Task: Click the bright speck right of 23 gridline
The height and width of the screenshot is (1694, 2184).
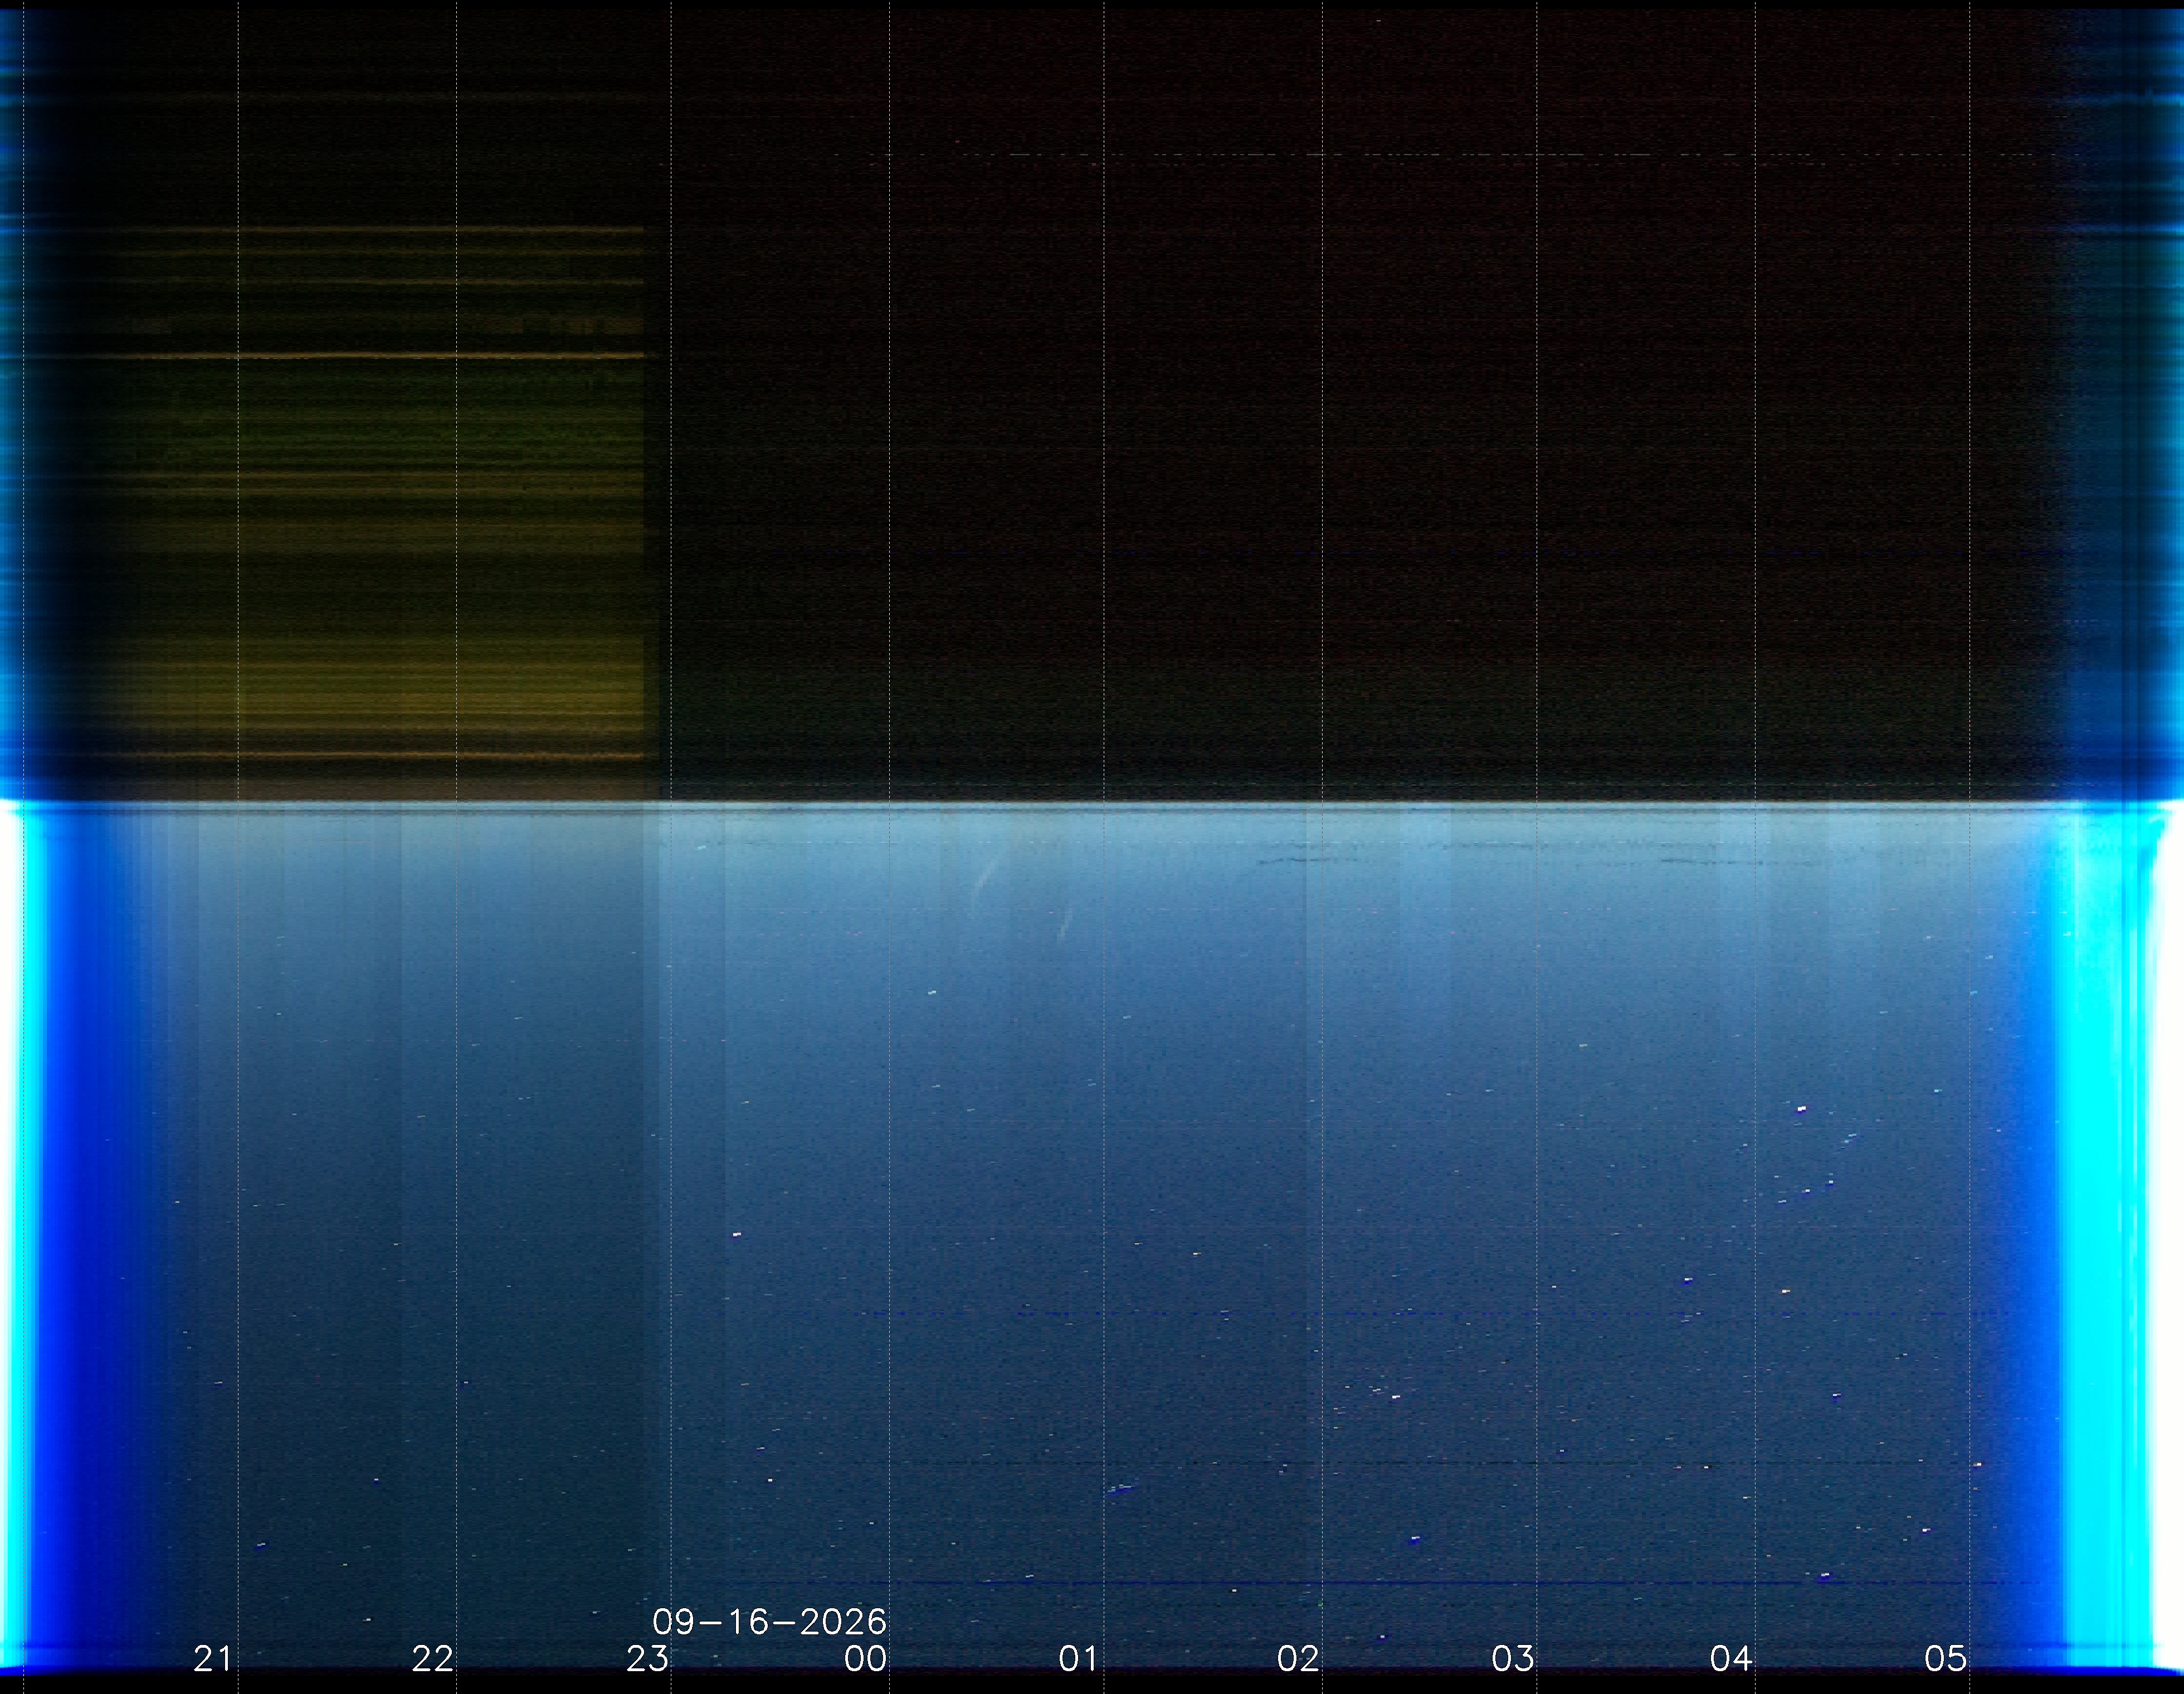Action: click(x=737, y=1235)
